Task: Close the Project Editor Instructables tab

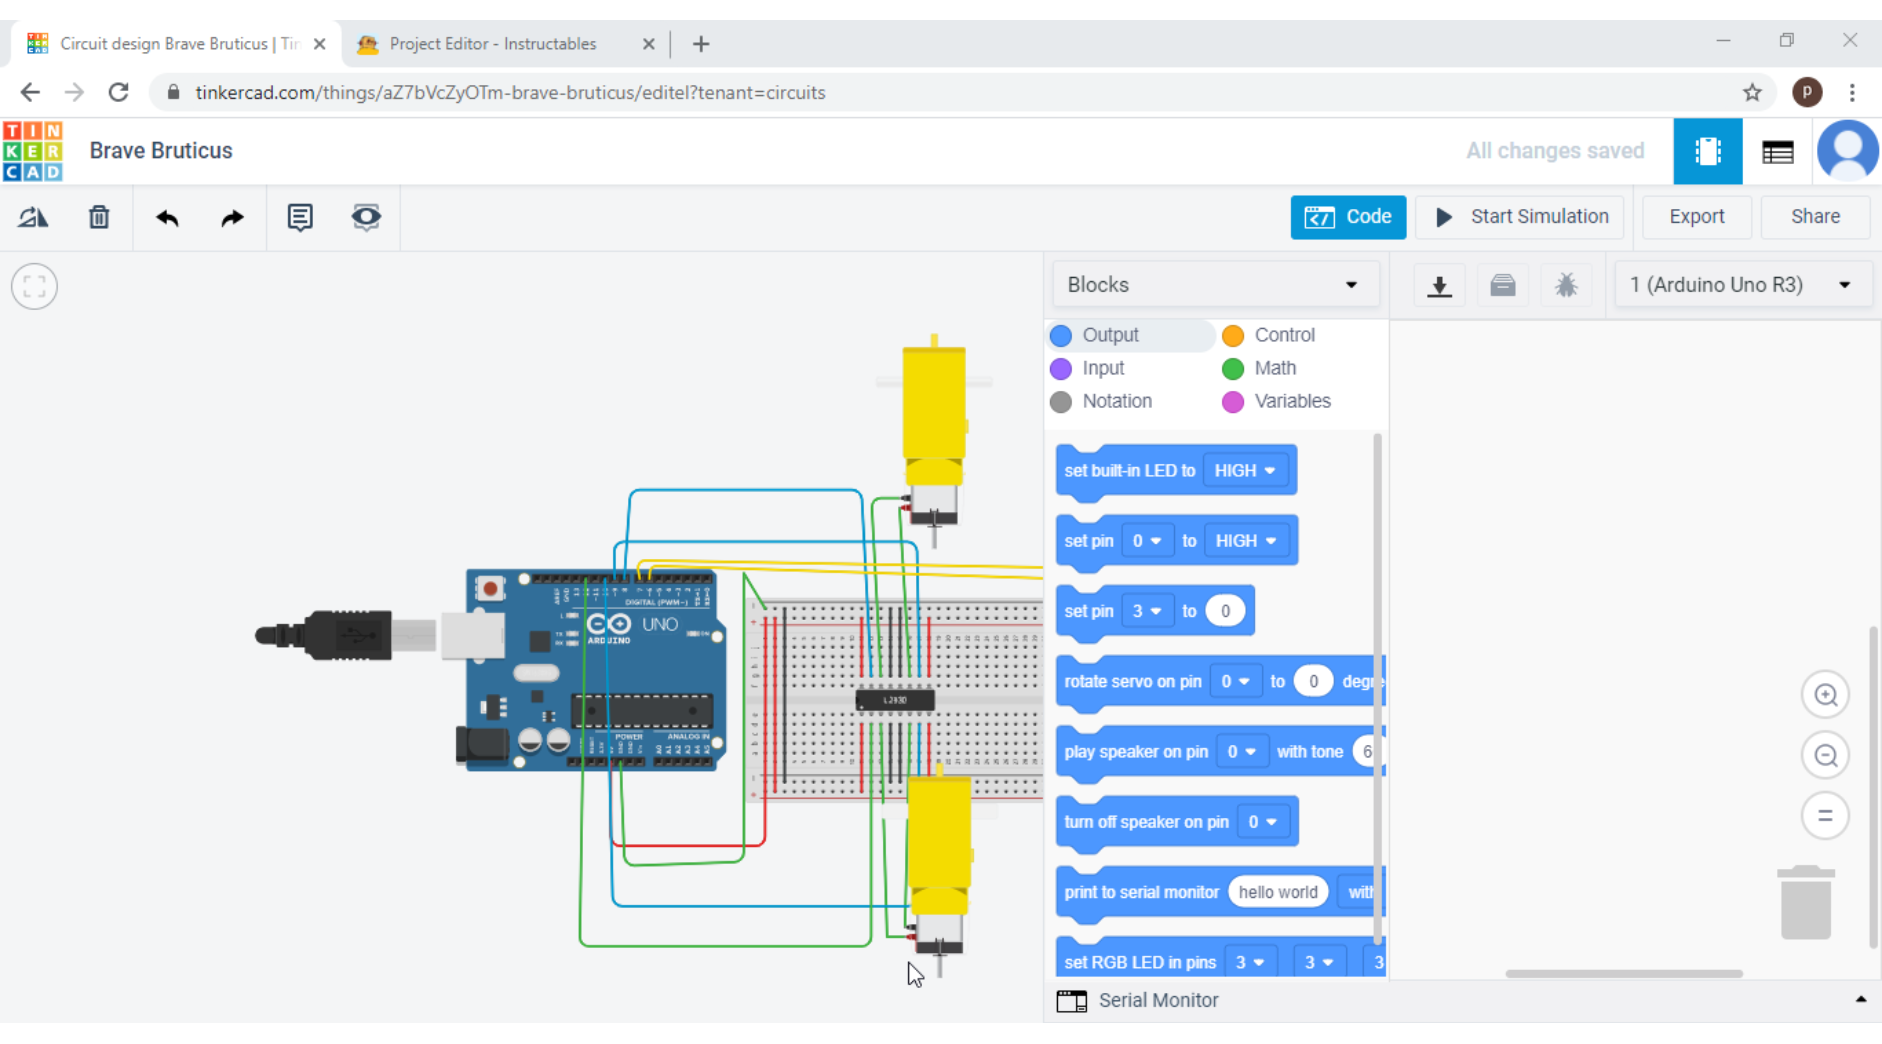Action: click(648, 44)
